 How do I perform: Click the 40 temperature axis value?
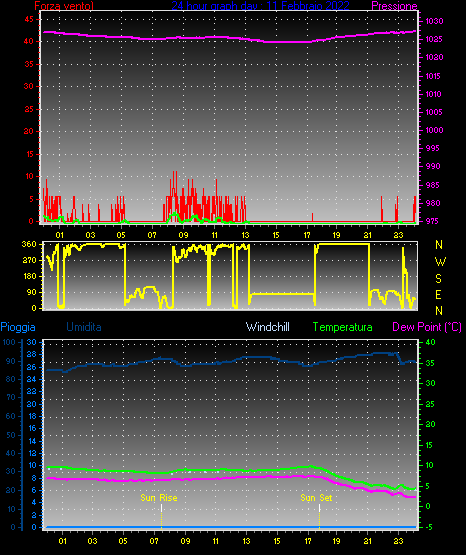tap(431, 342)
